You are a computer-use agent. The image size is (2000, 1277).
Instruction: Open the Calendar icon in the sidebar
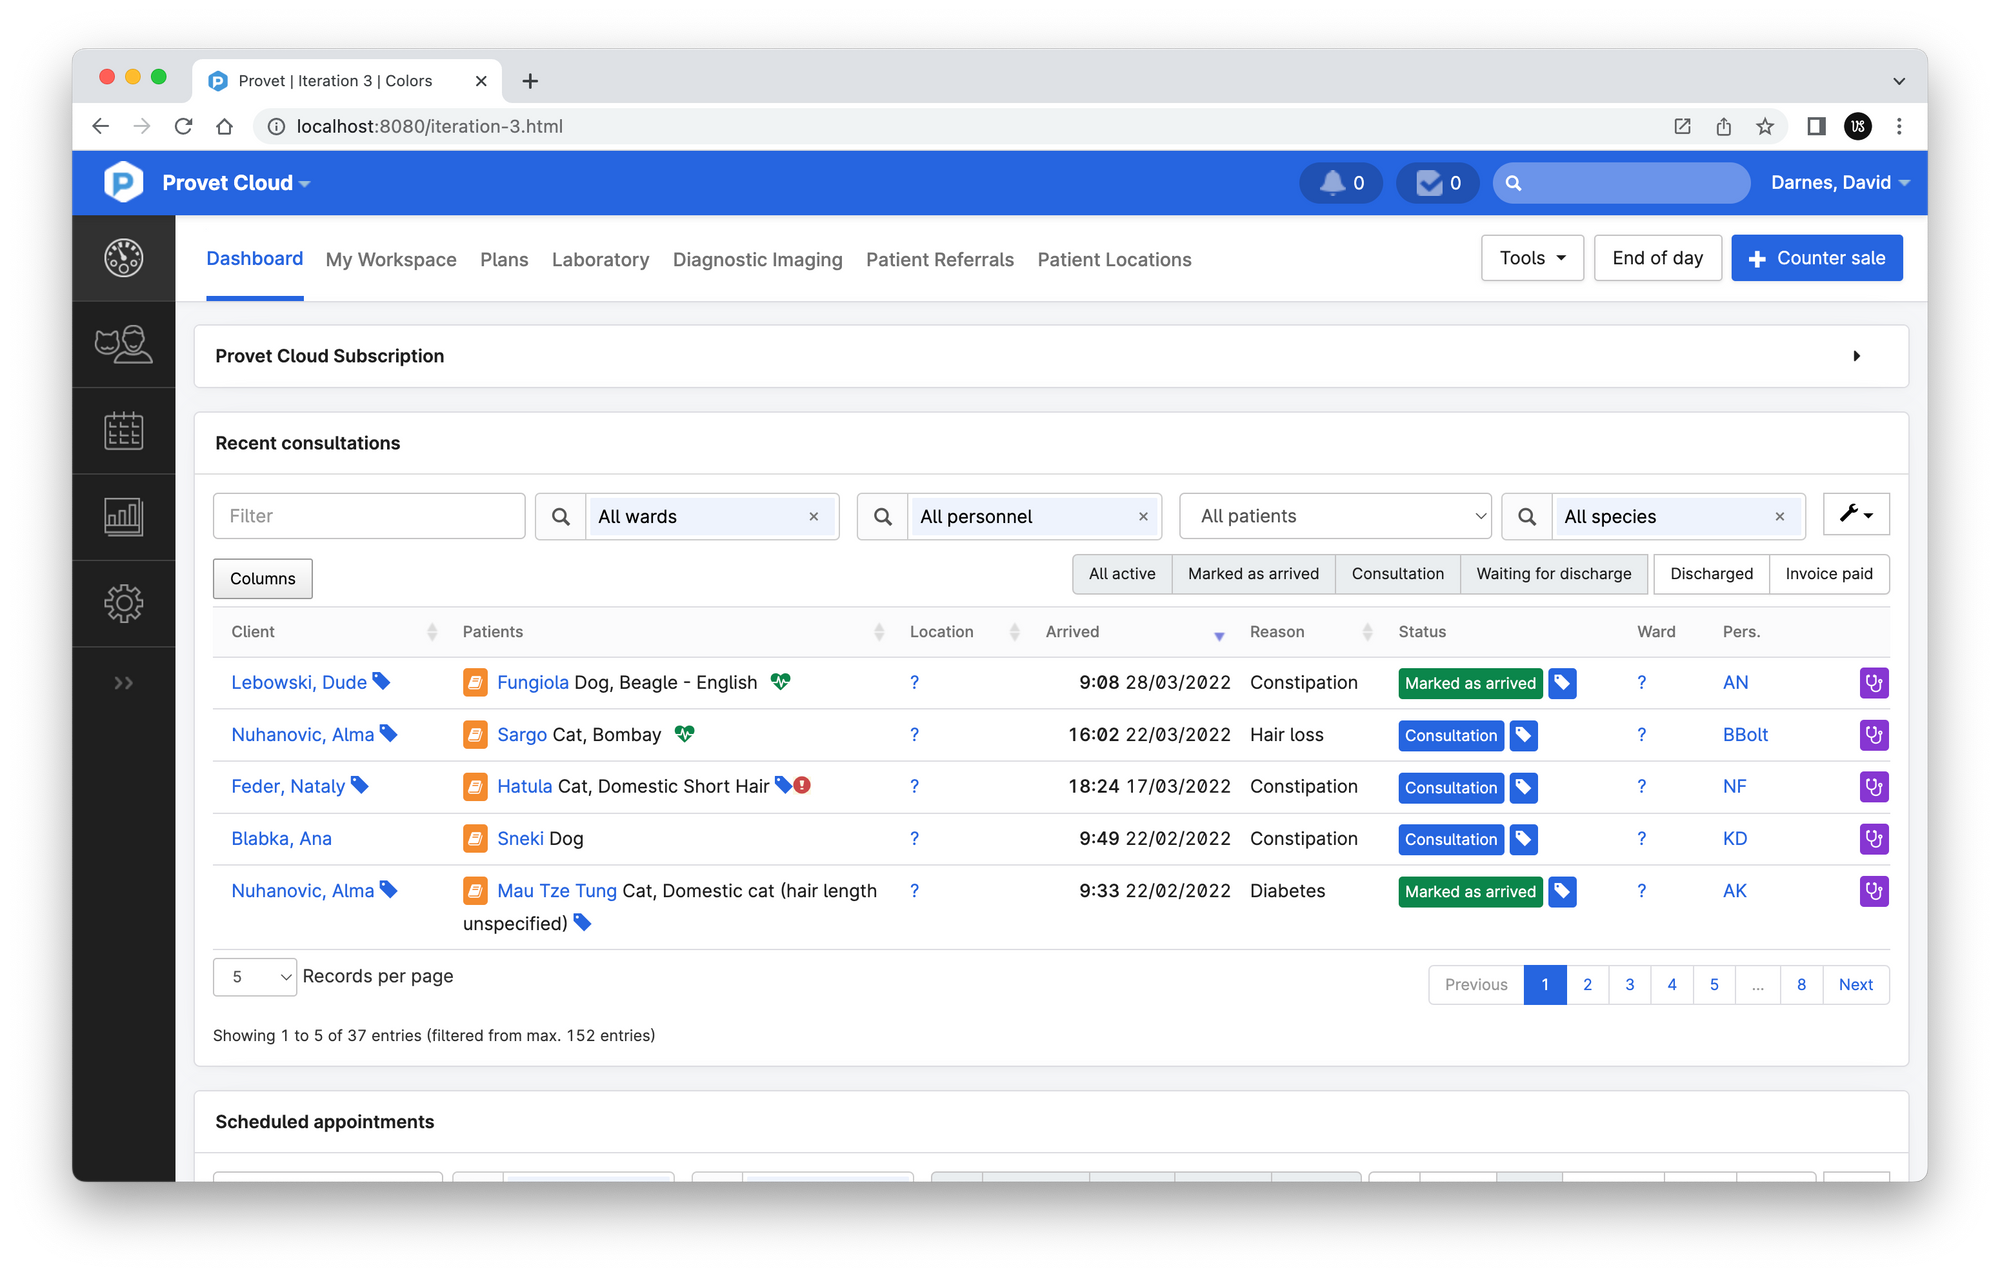point(124,431)
